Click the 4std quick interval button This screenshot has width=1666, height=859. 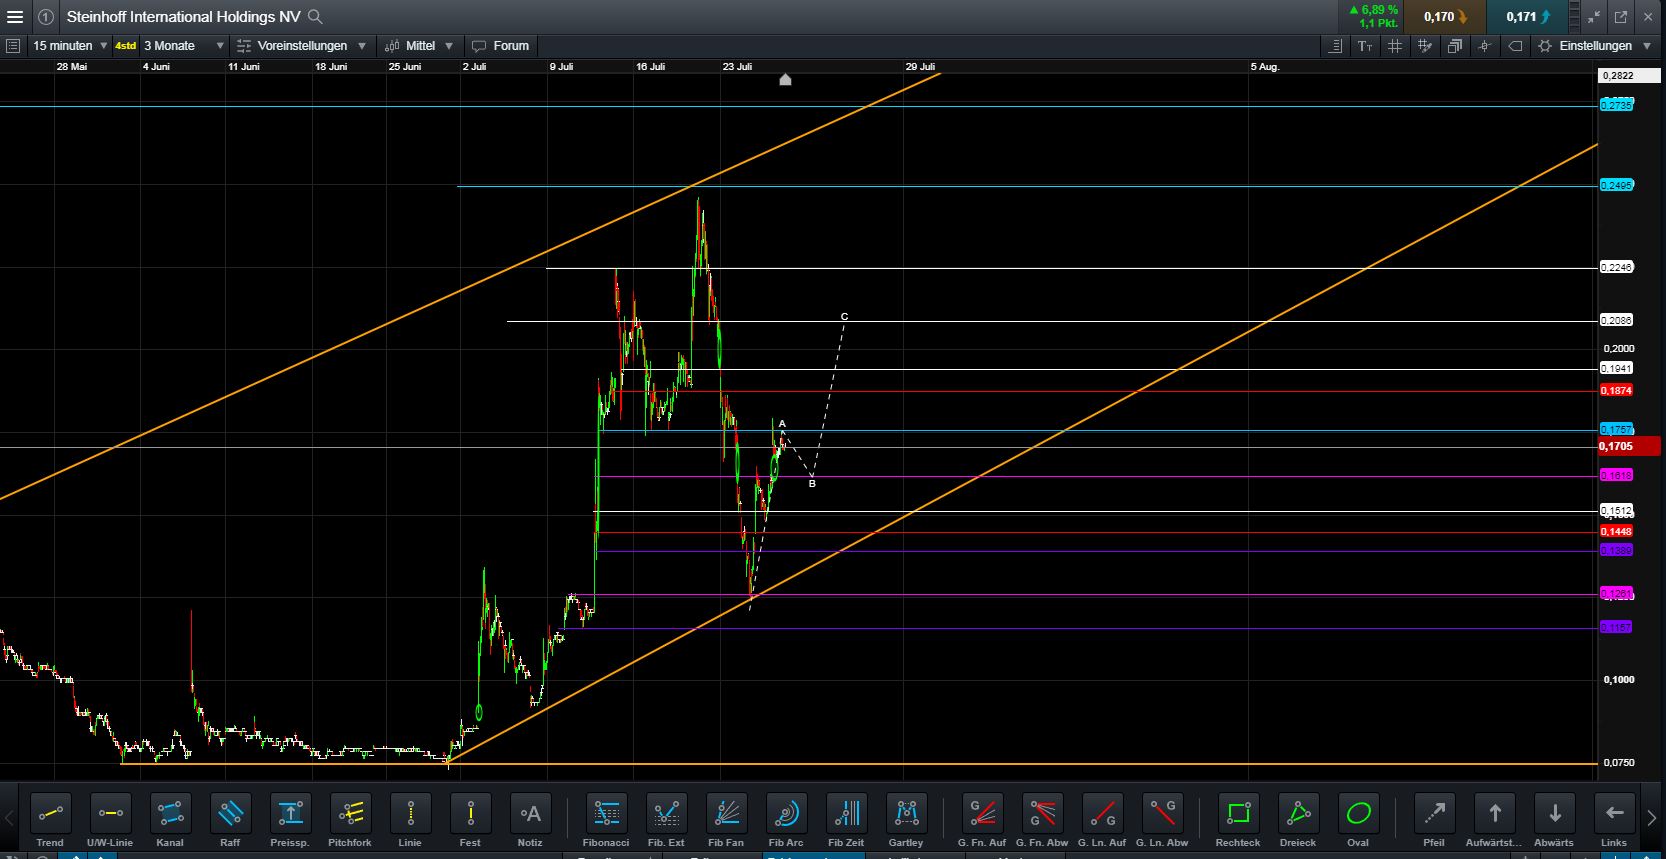pos(125,46)
